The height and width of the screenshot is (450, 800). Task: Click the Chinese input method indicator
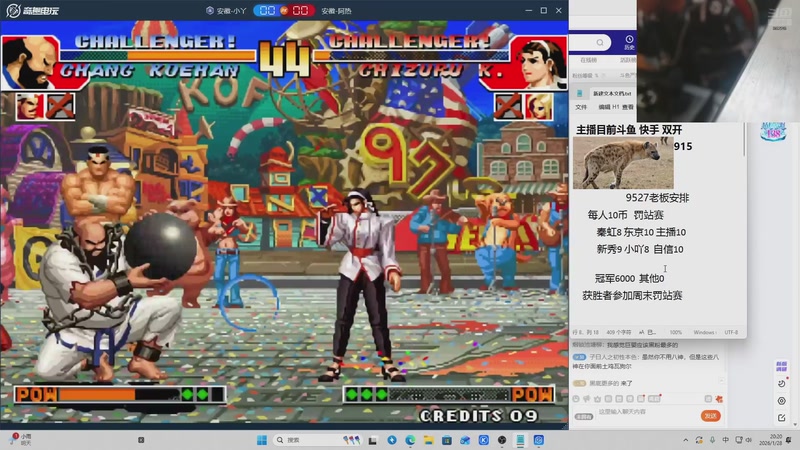[725, 440]
